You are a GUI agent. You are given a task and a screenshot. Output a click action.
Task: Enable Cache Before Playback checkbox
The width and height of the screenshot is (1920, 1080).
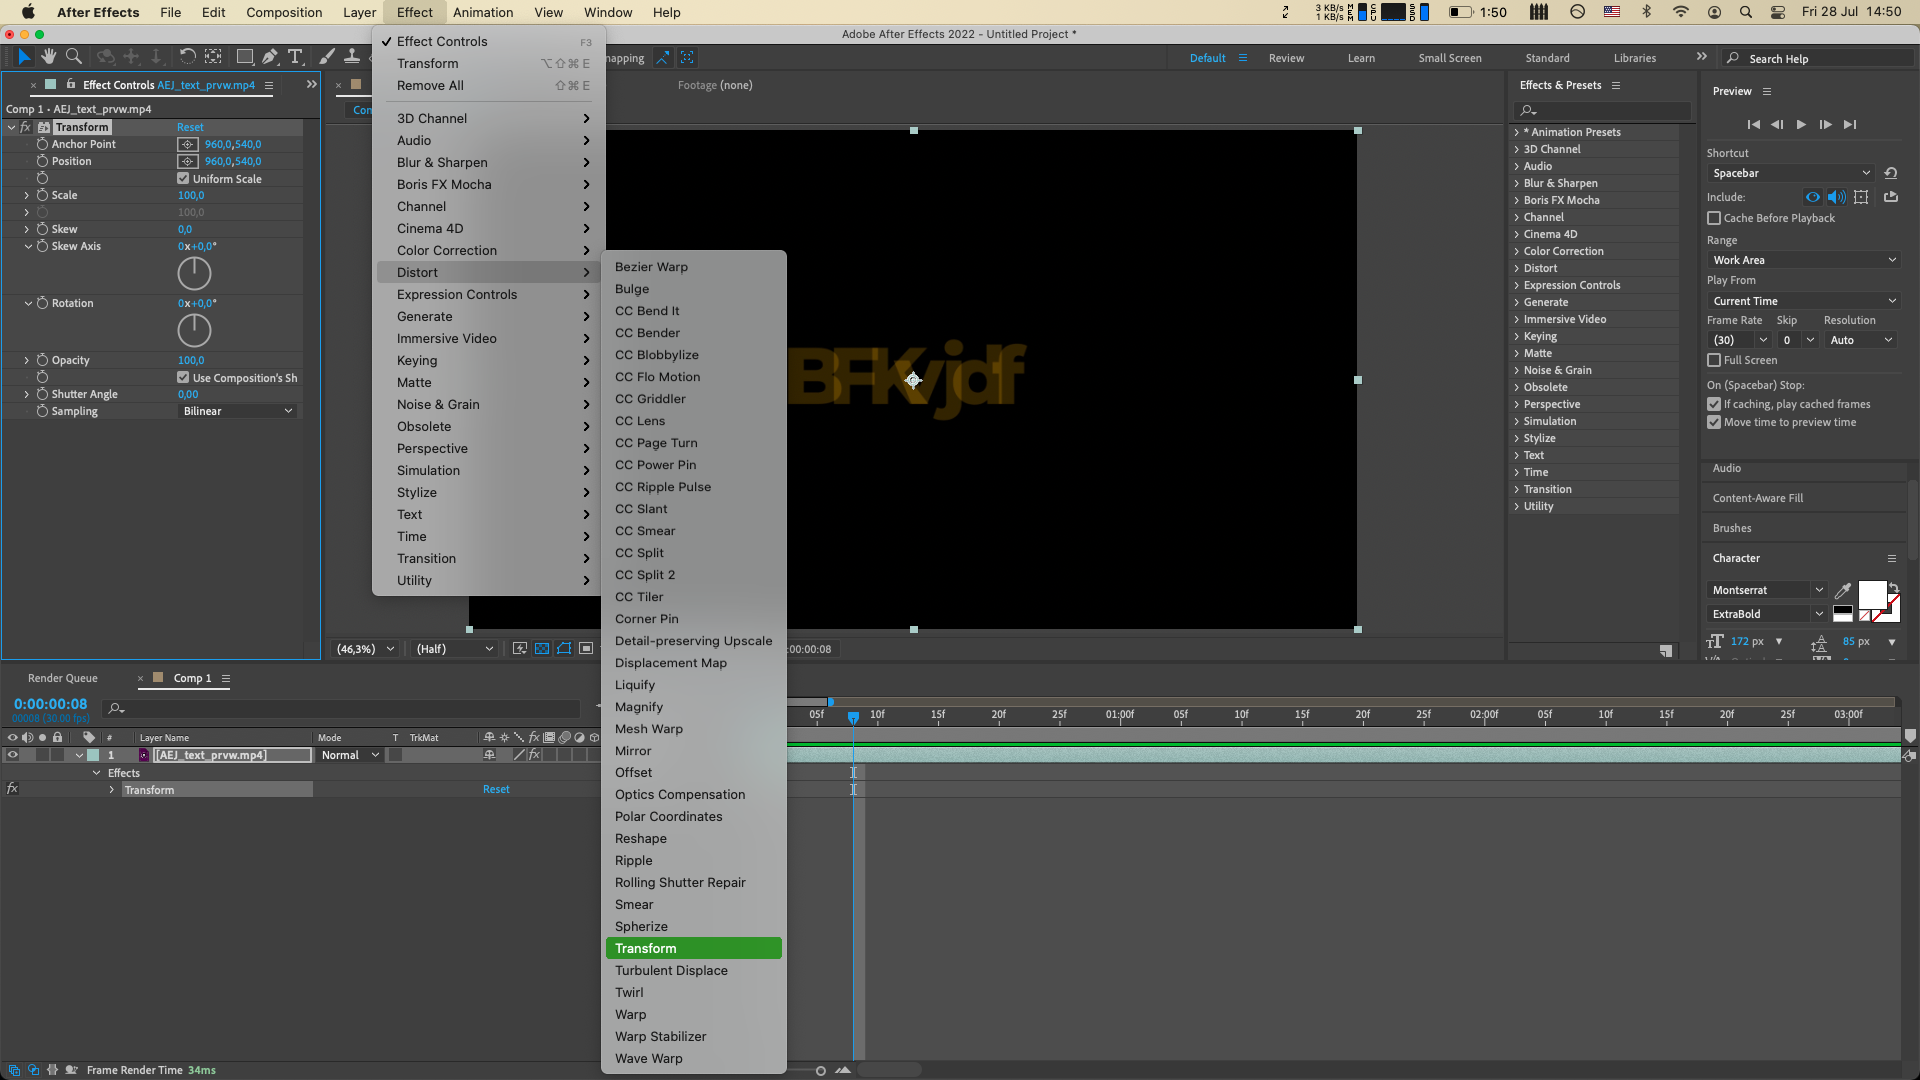[1714, 218]
